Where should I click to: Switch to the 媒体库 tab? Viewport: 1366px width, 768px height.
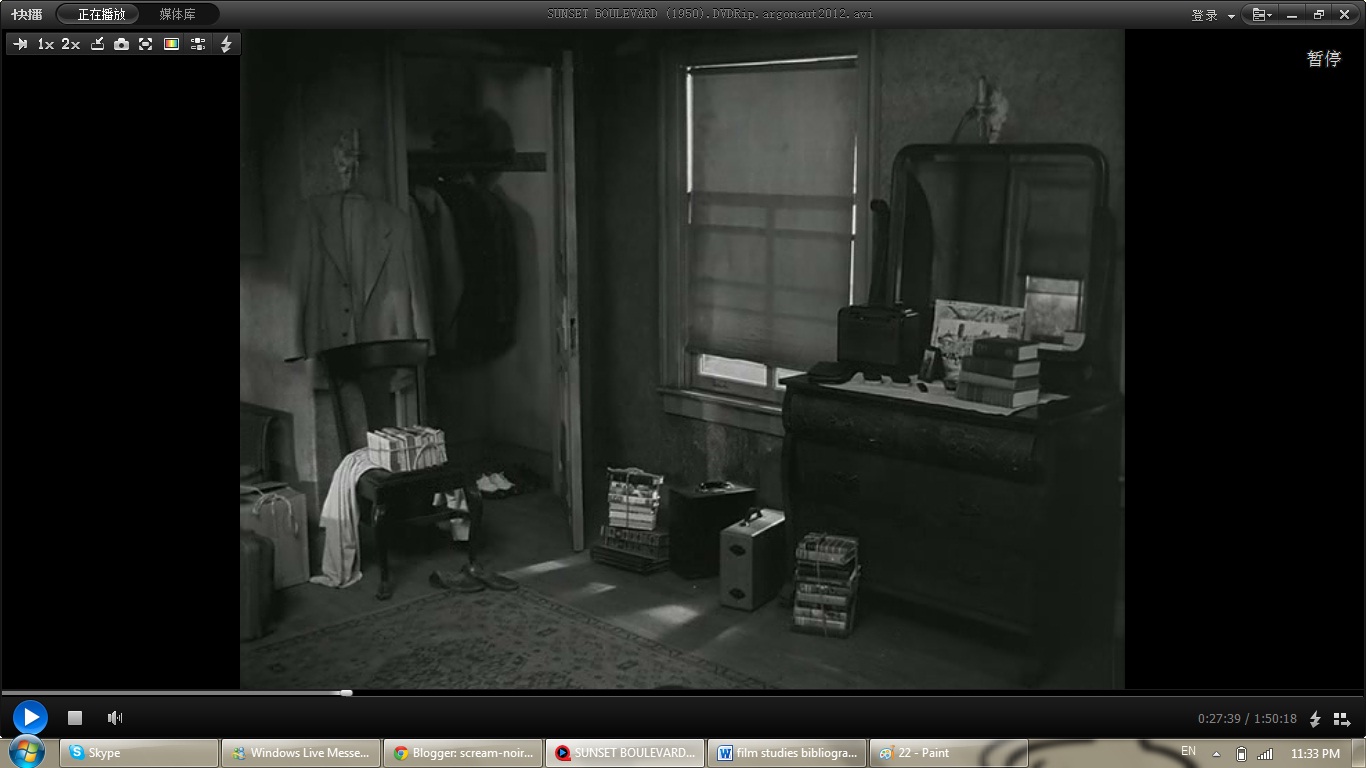pos(178,14)
